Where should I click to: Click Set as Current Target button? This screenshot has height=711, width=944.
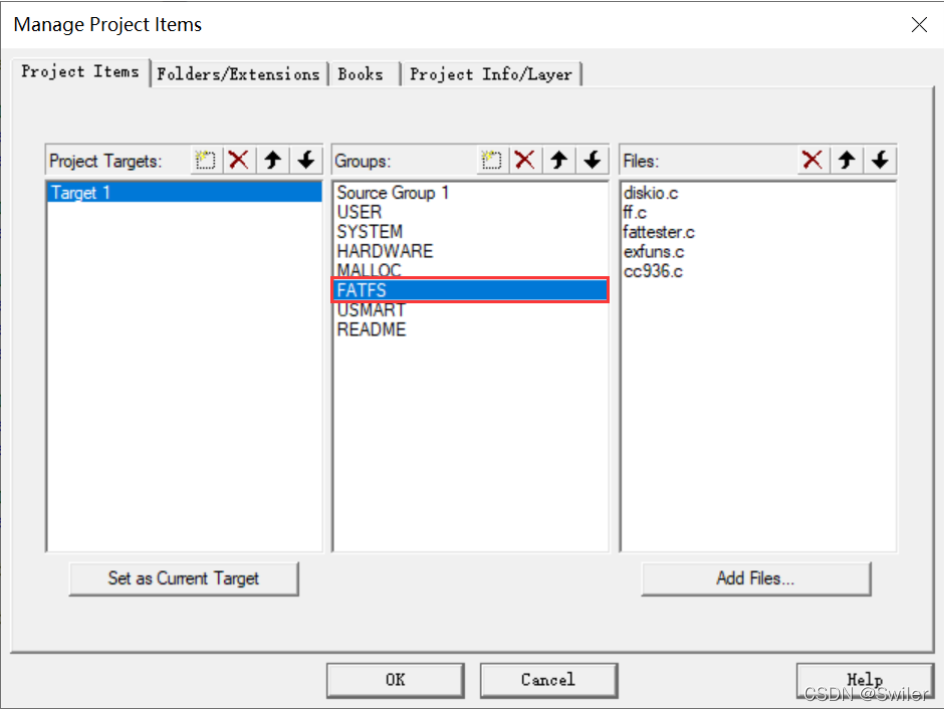click(x=184, y=579)
